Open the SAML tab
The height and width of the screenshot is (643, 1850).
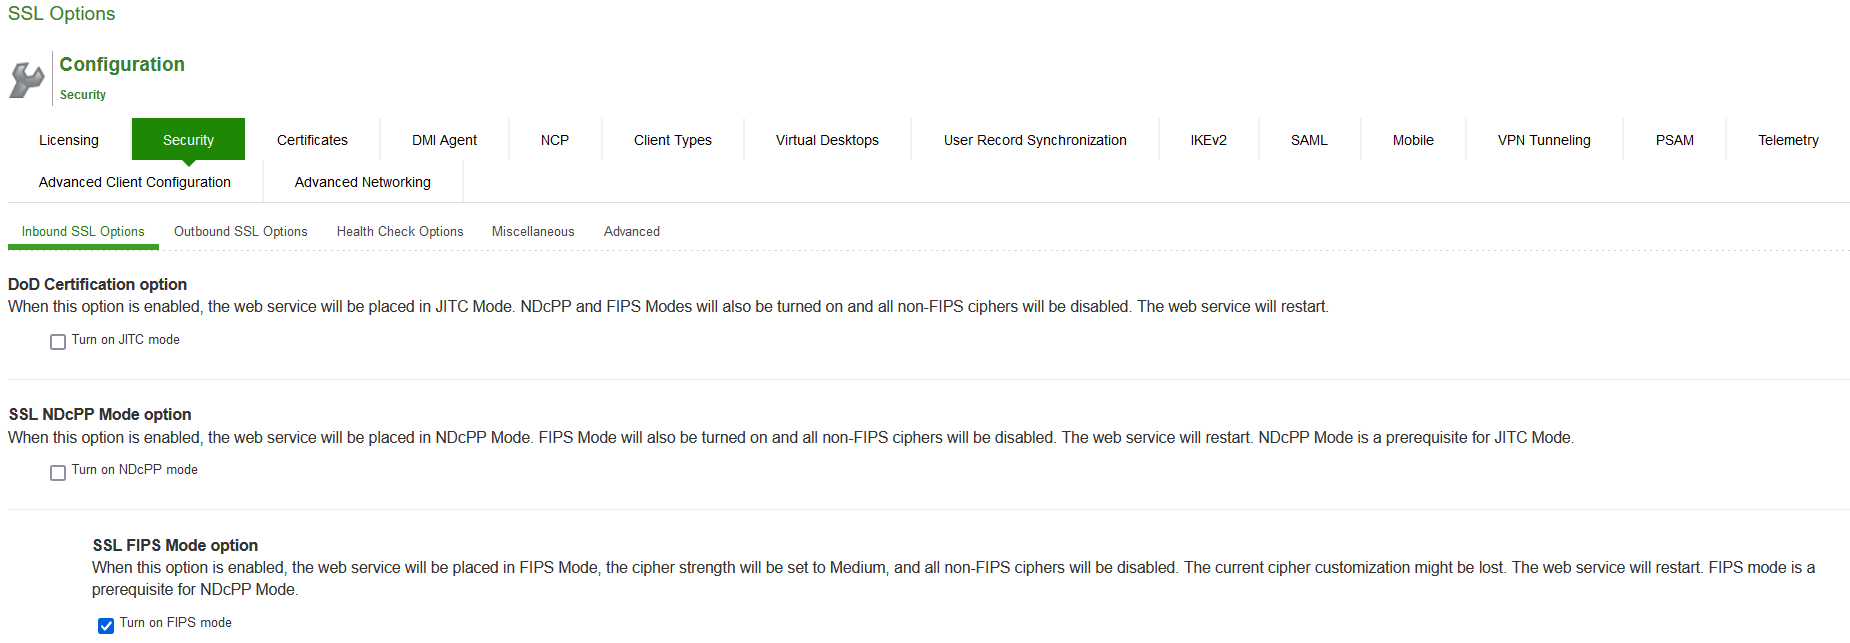tap(1309, 140)
